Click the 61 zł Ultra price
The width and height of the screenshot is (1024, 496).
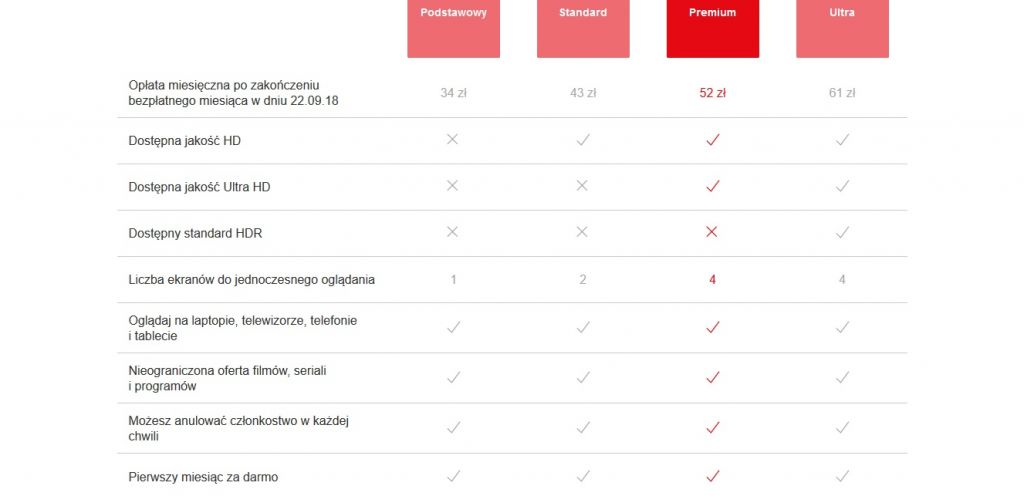842,93
